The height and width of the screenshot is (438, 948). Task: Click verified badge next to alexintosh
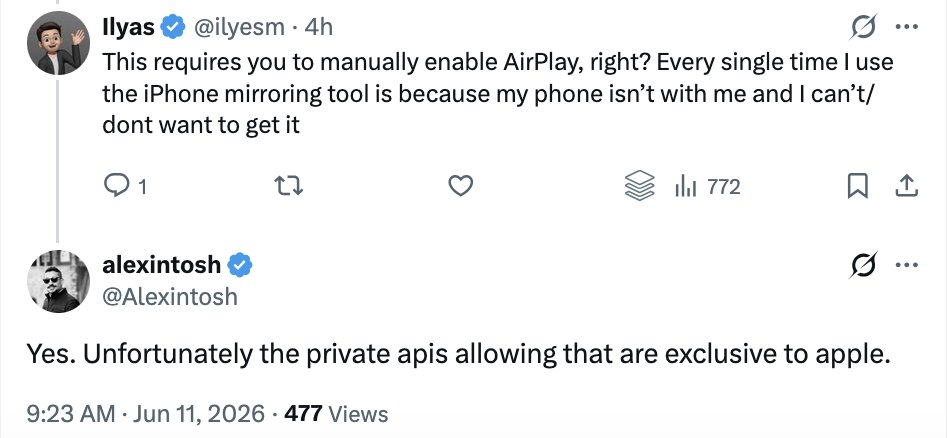click(241, 265)
